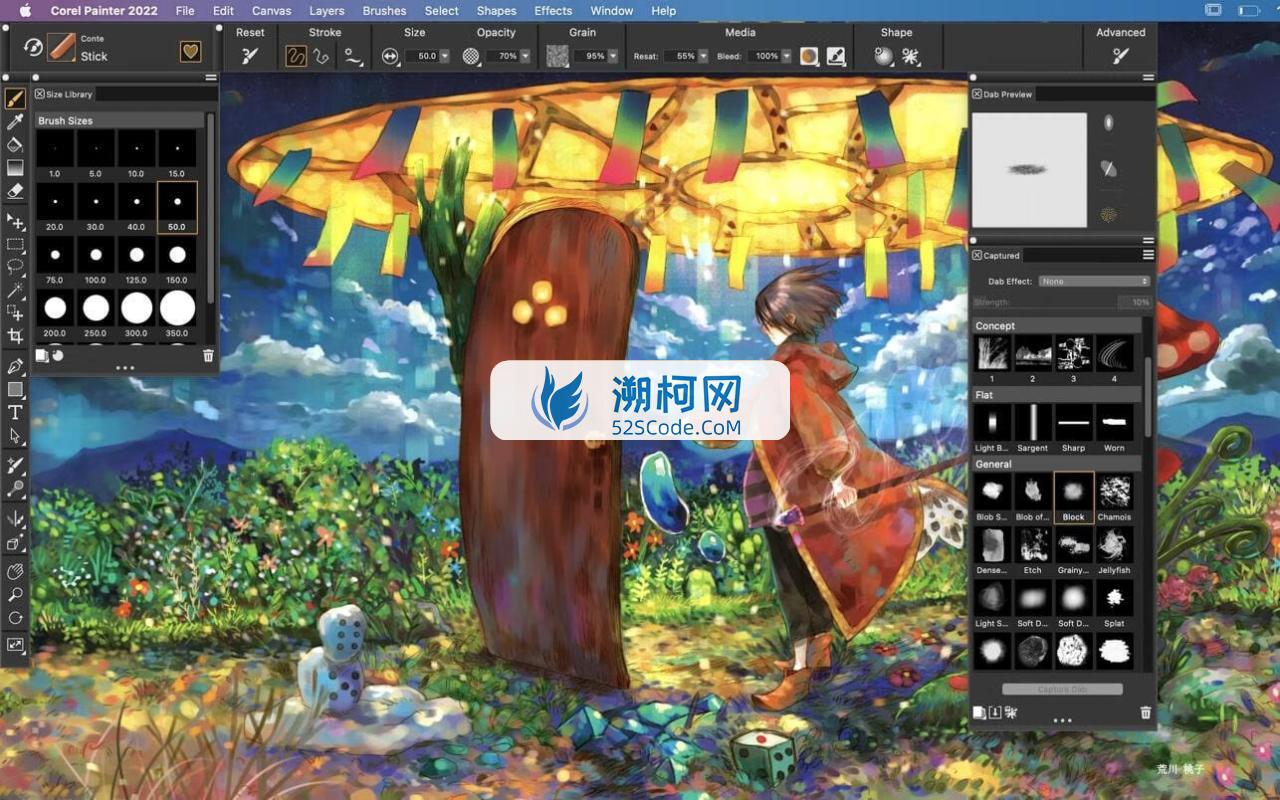Open the Captured panel options menu
The image size is (1280, 800).
[1148, 255]
